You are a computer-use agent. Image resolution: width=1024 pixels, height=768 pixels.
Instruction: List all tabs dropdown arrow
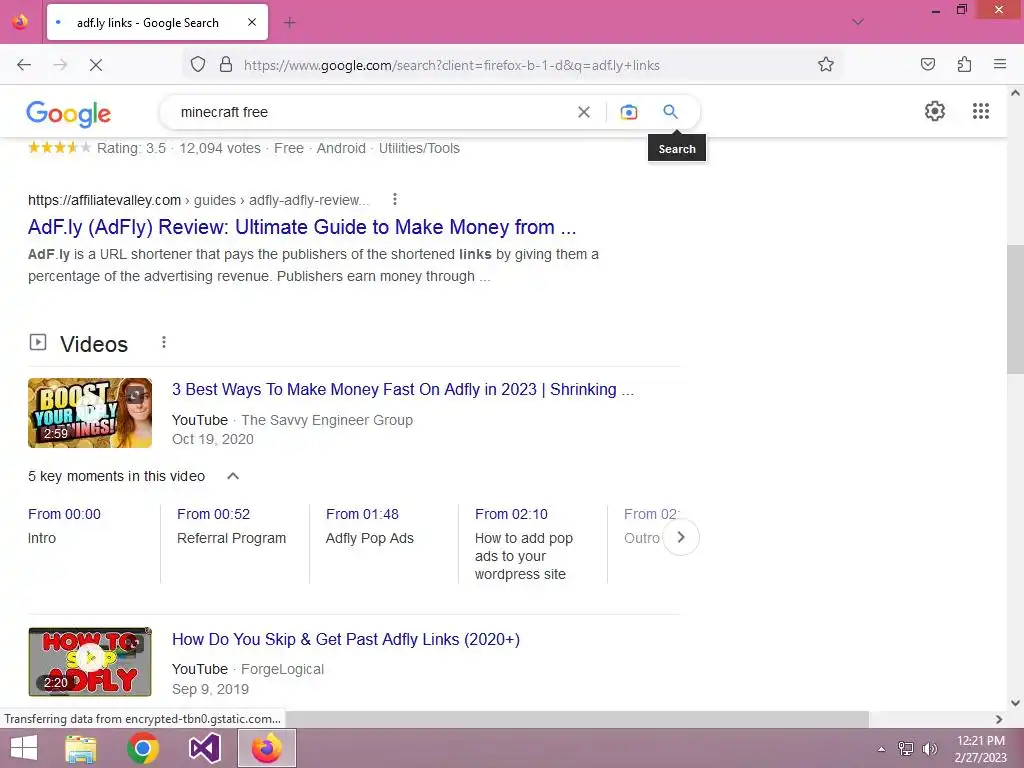(858, 22)
